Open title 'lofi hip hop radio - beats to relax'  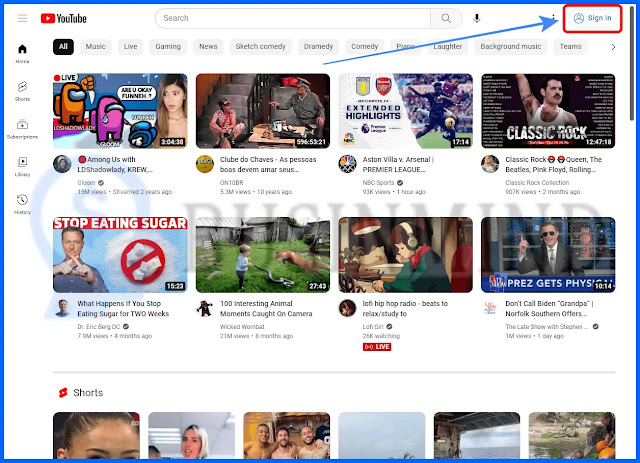[405, 309]
